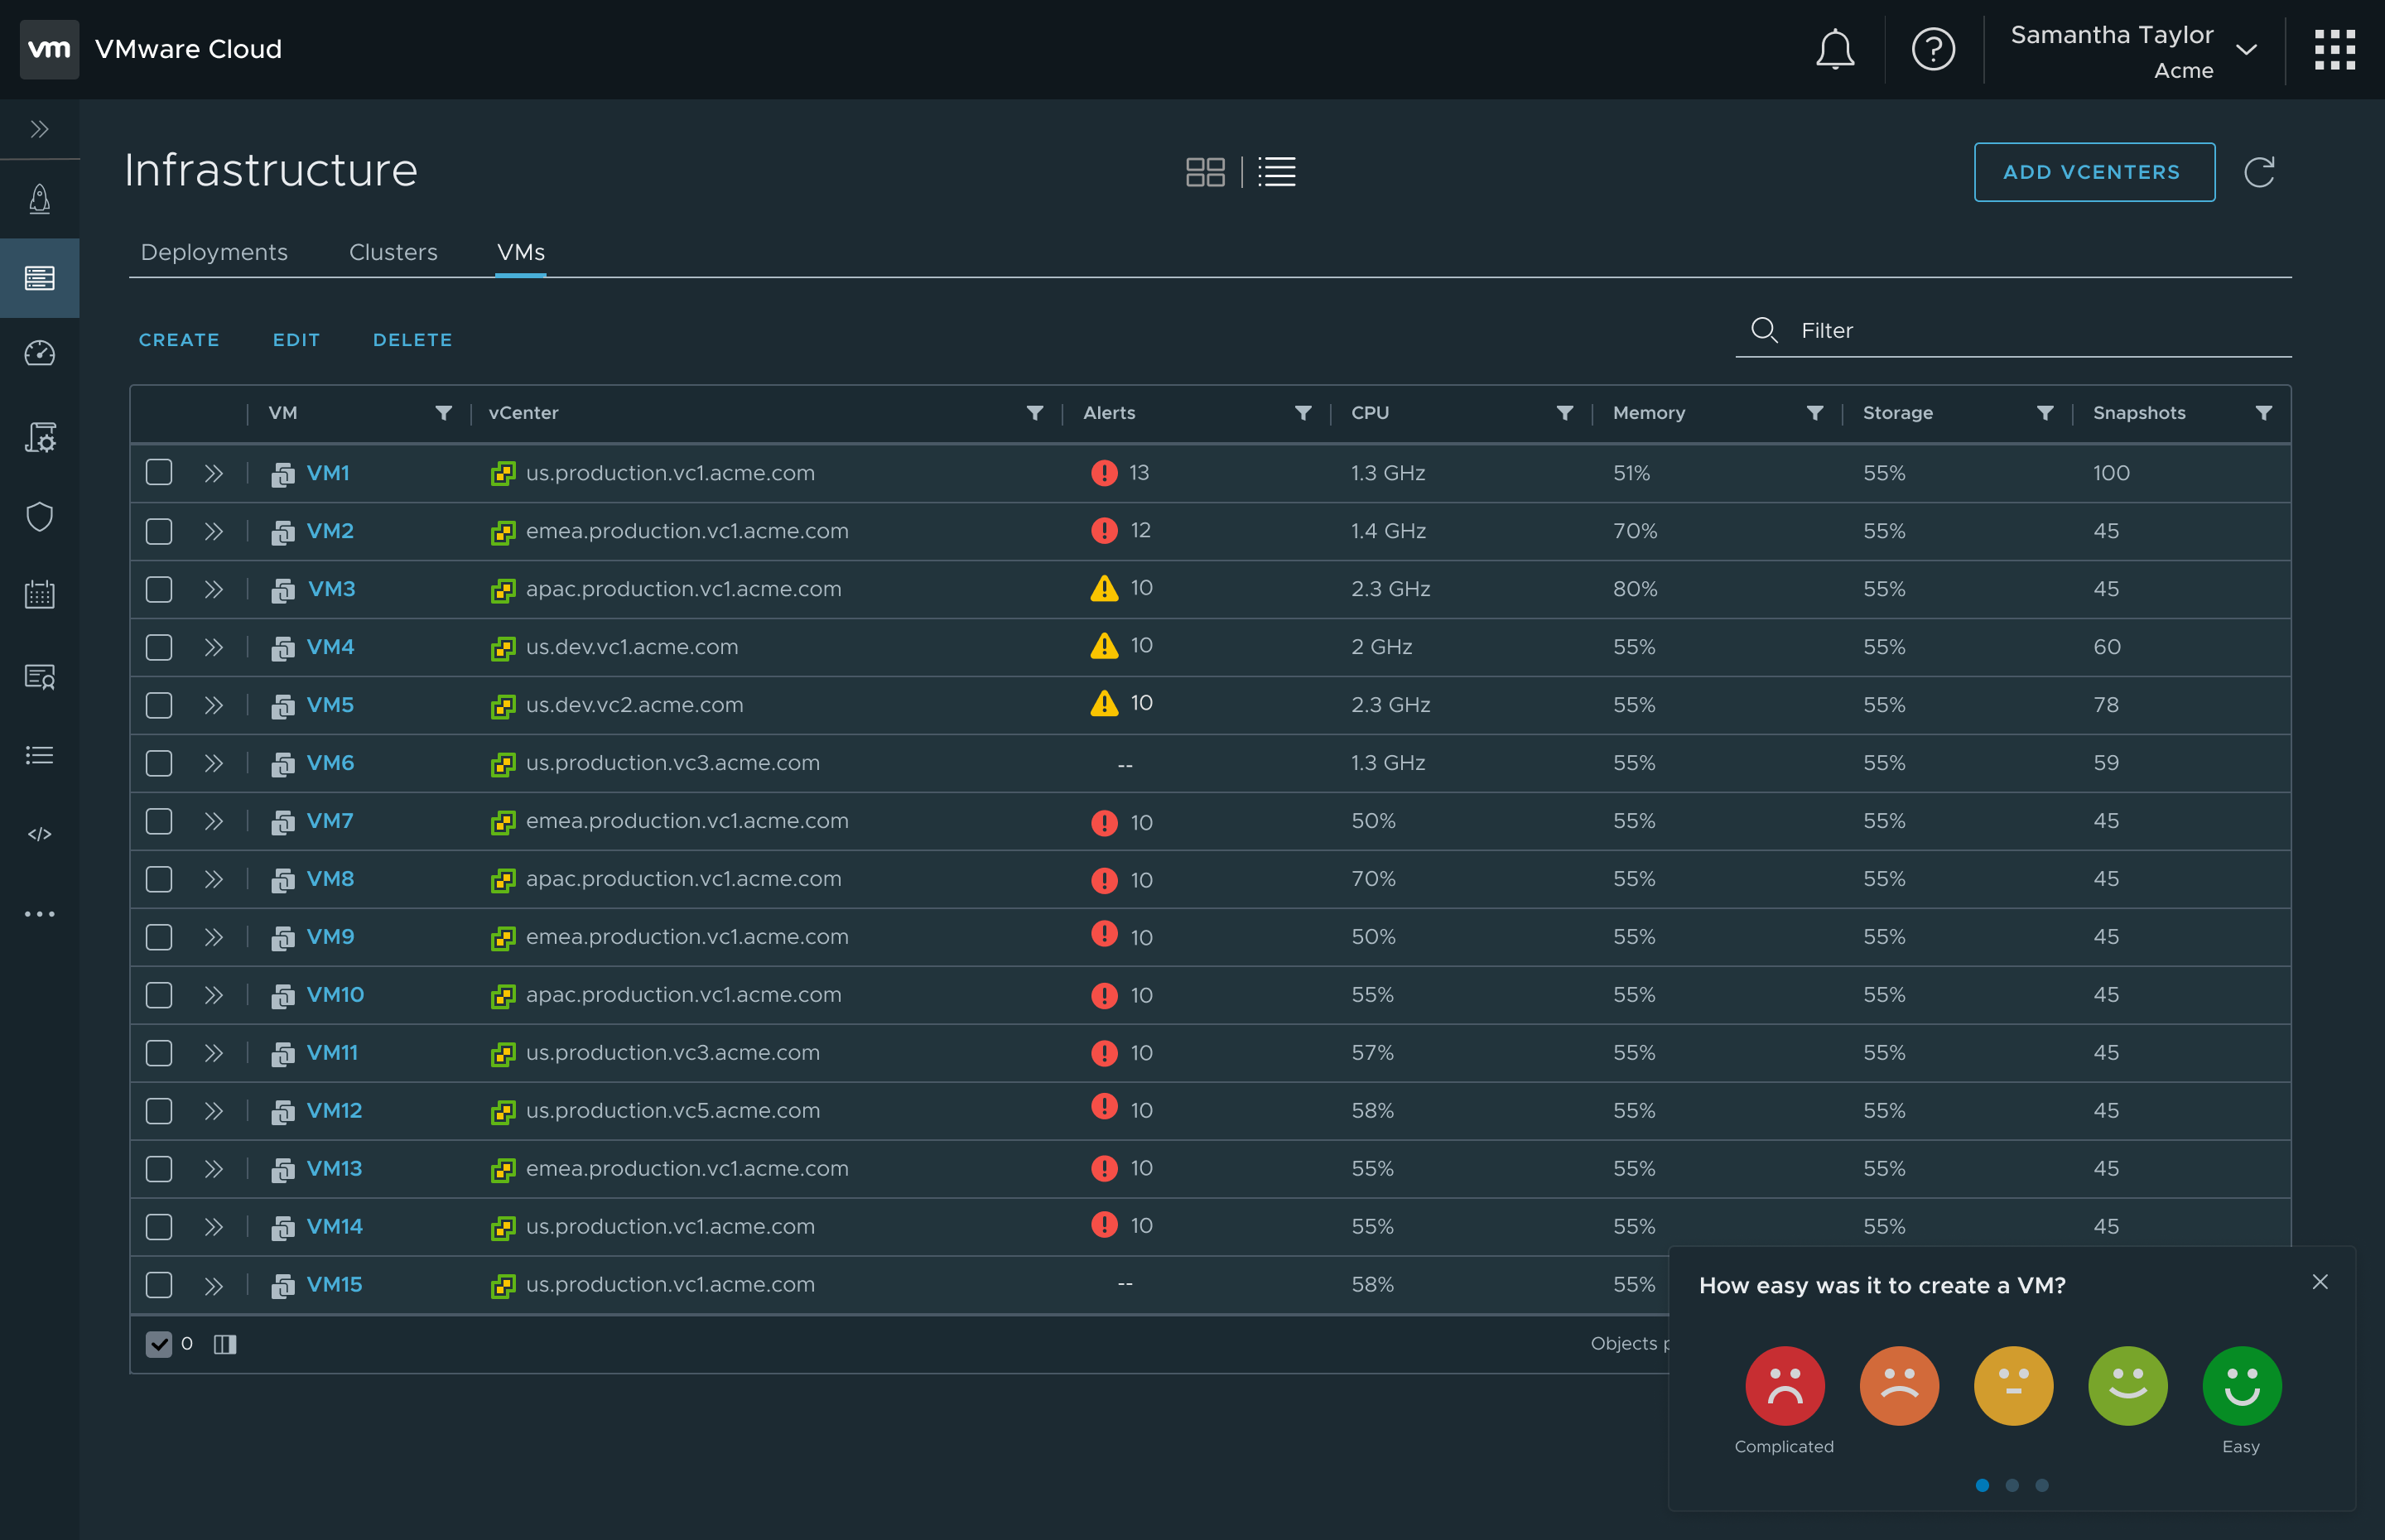2385x1540 pixels.
Task: Open the help question mark icon
Action: pyautogui.click(x=1932, y=49)
